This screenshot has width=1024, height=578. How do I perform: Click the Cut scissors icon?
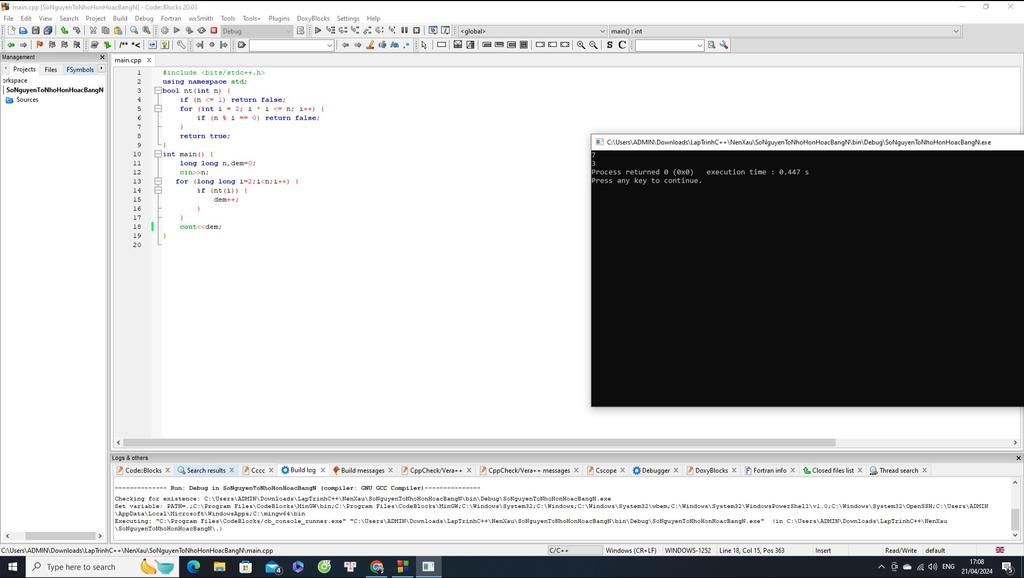point(93,31)
